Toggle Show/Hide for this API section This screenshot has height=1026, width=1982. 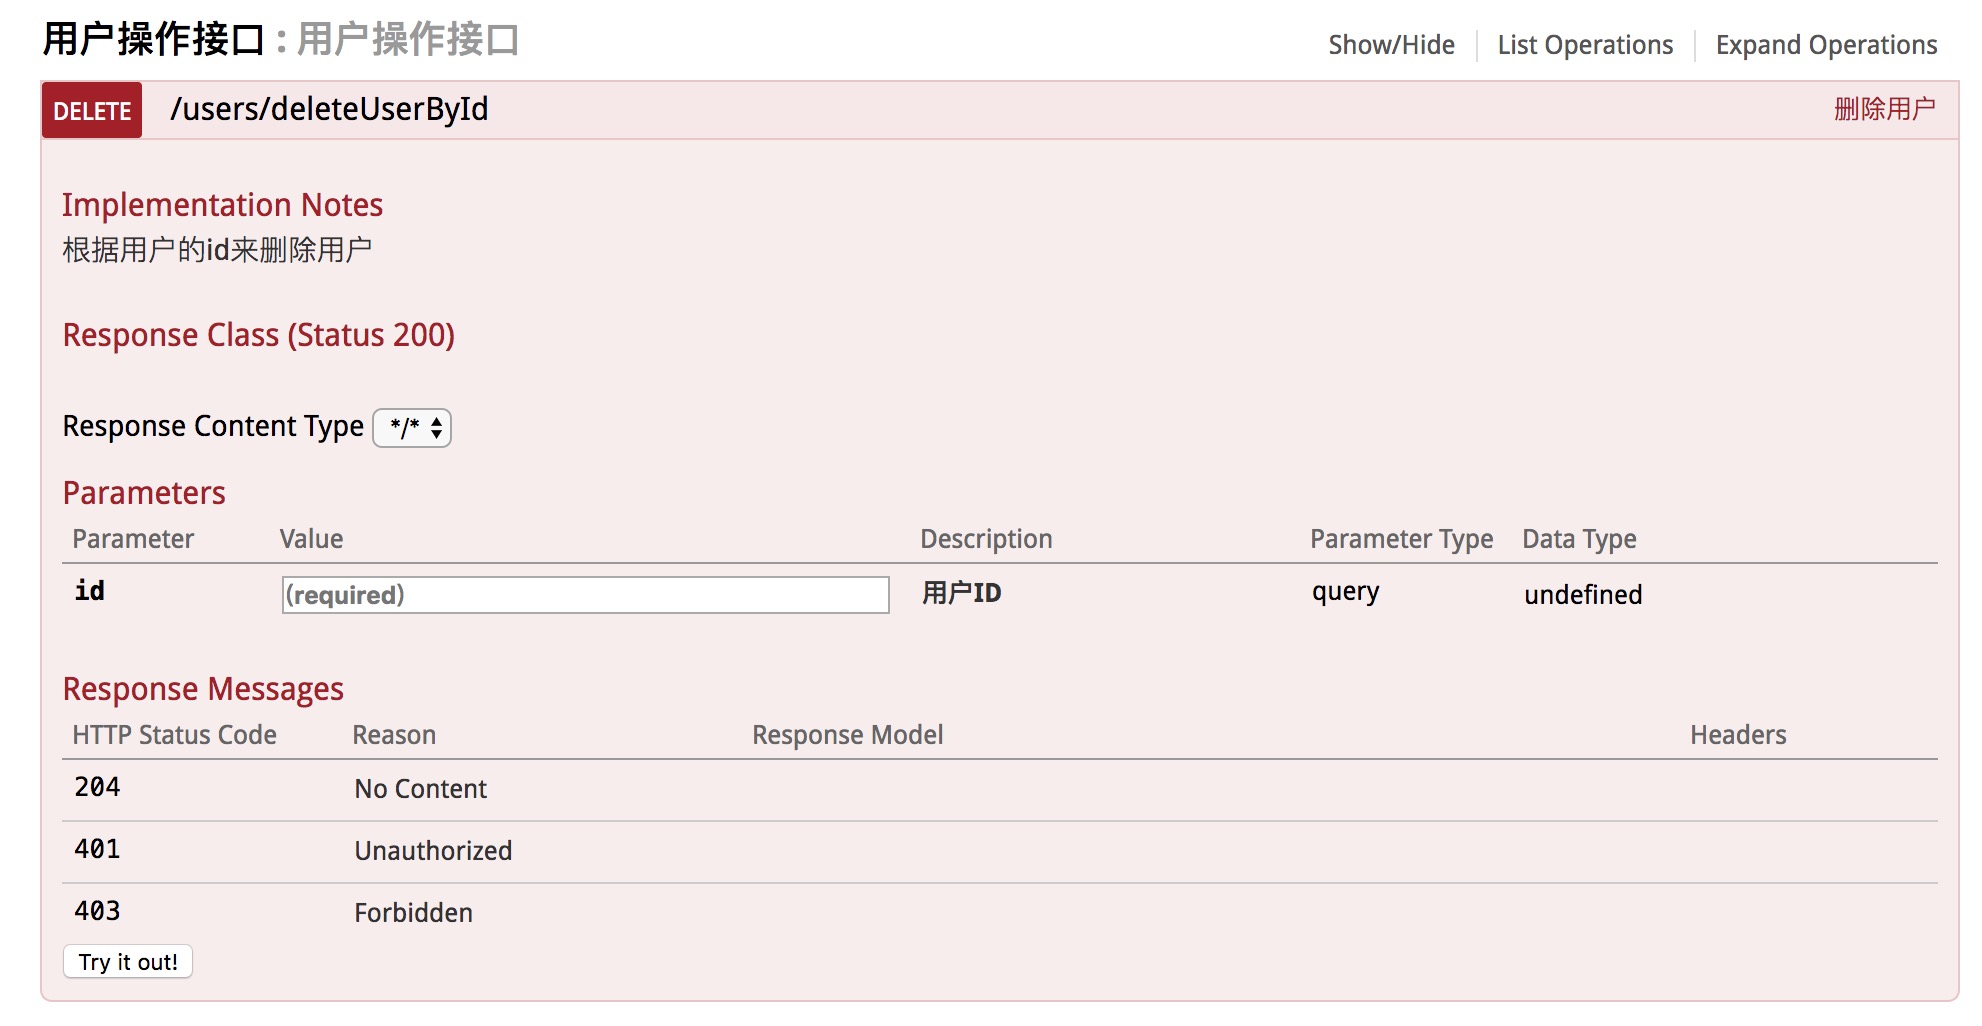click(x=1391, y=45)
